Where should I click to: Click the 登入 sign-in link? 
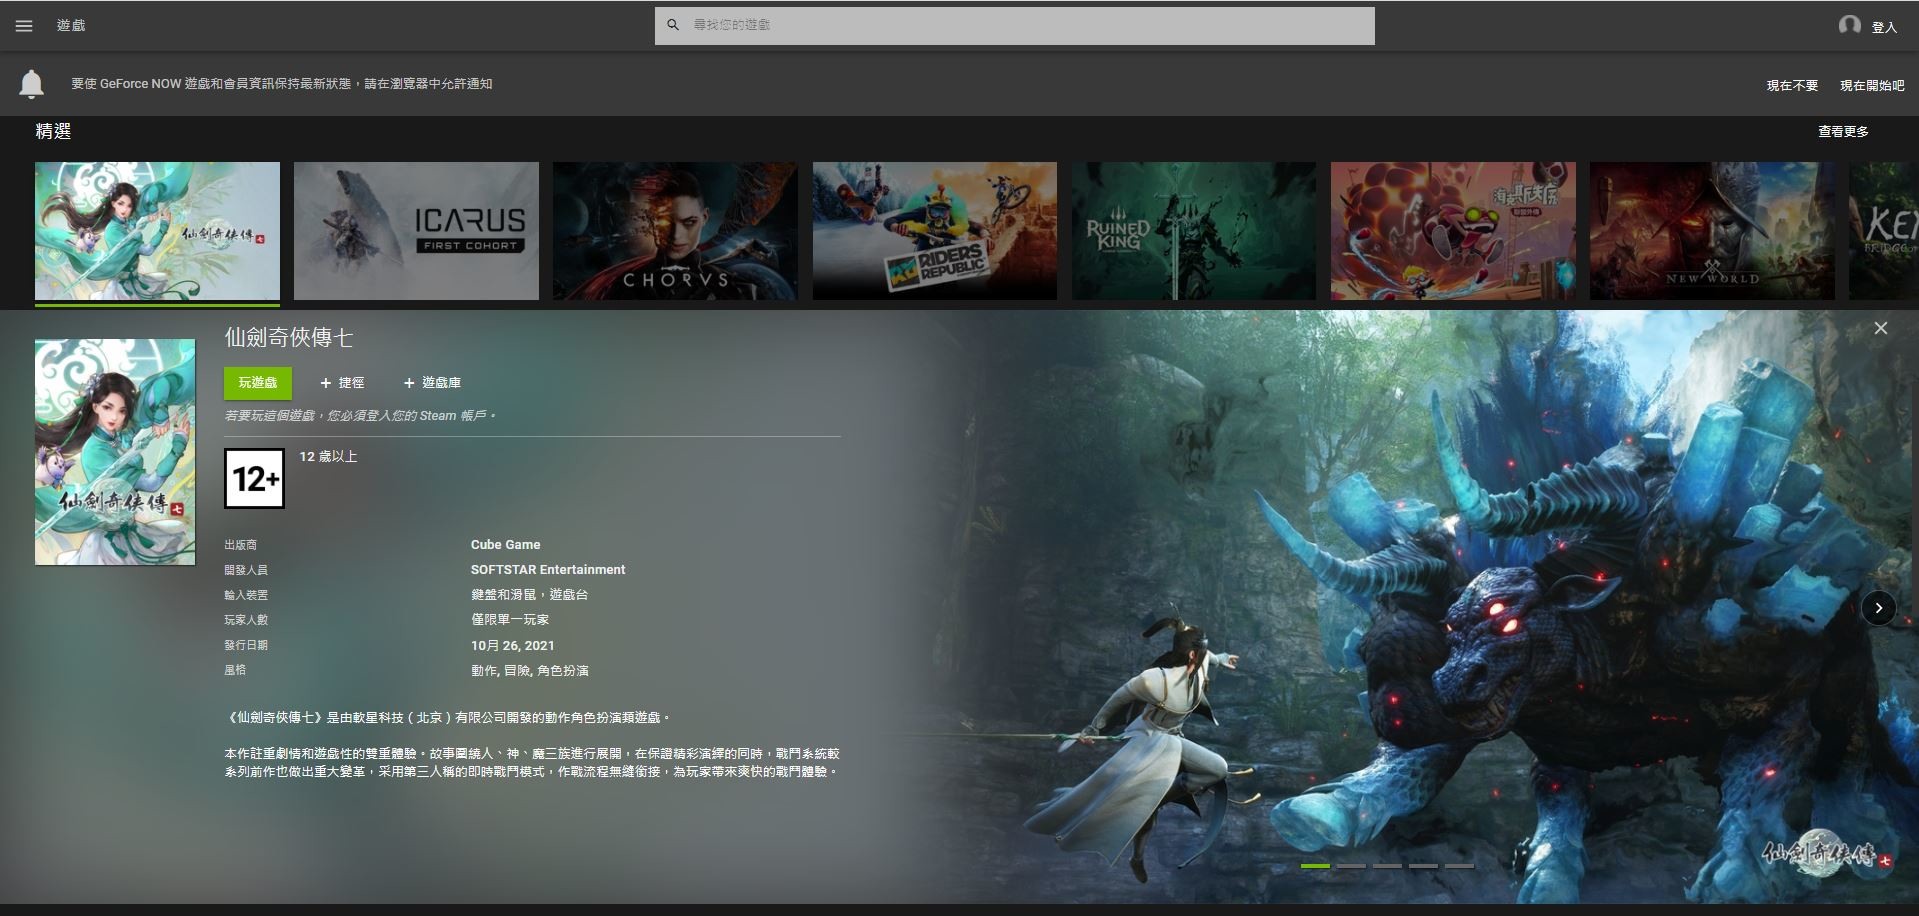coord(1884,27)
